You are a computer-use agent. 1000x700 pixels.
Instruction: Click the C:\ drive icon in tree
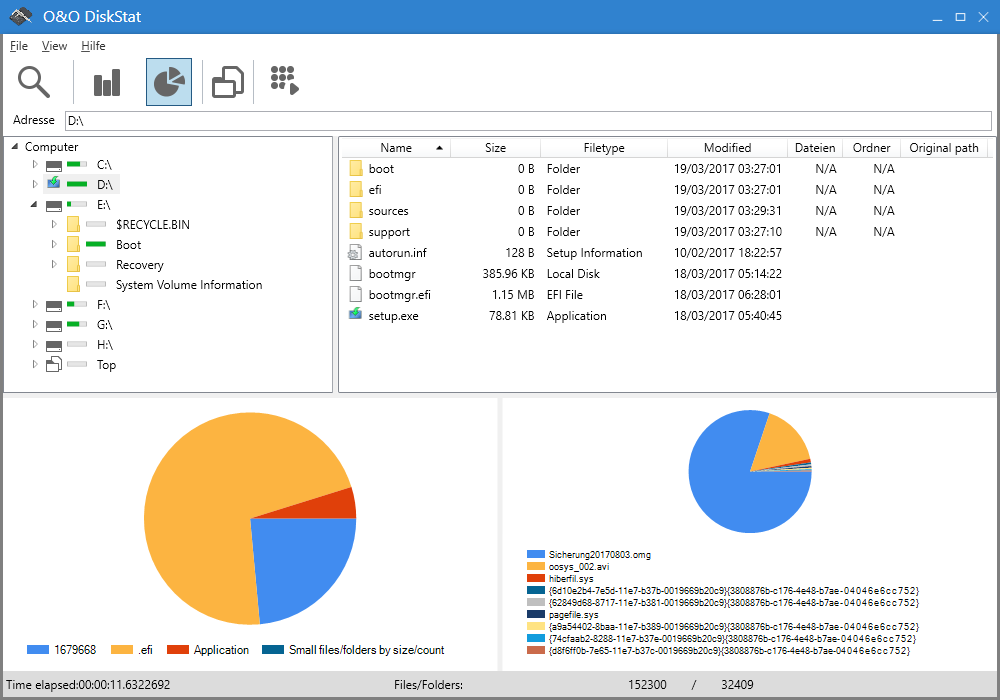click(54, 165)
